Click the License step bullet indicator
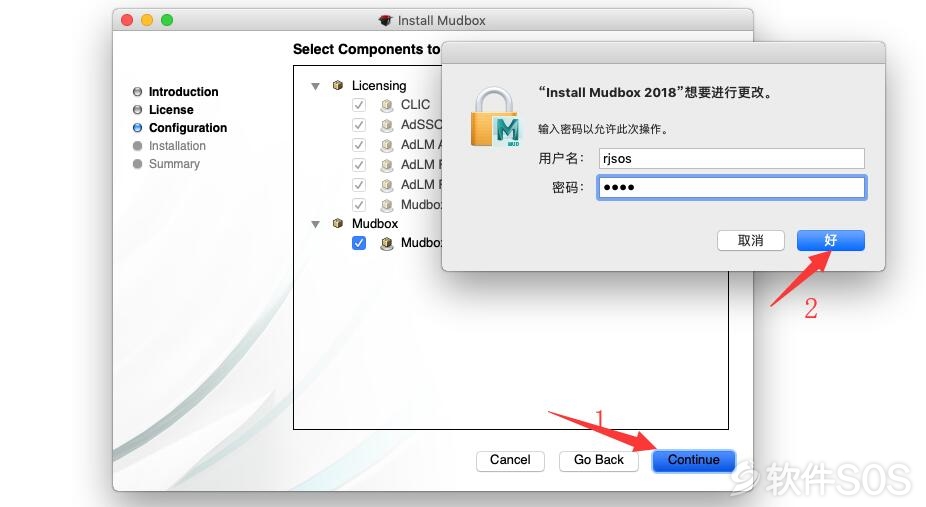Viewport: 926px width, 507px height. 138,110
